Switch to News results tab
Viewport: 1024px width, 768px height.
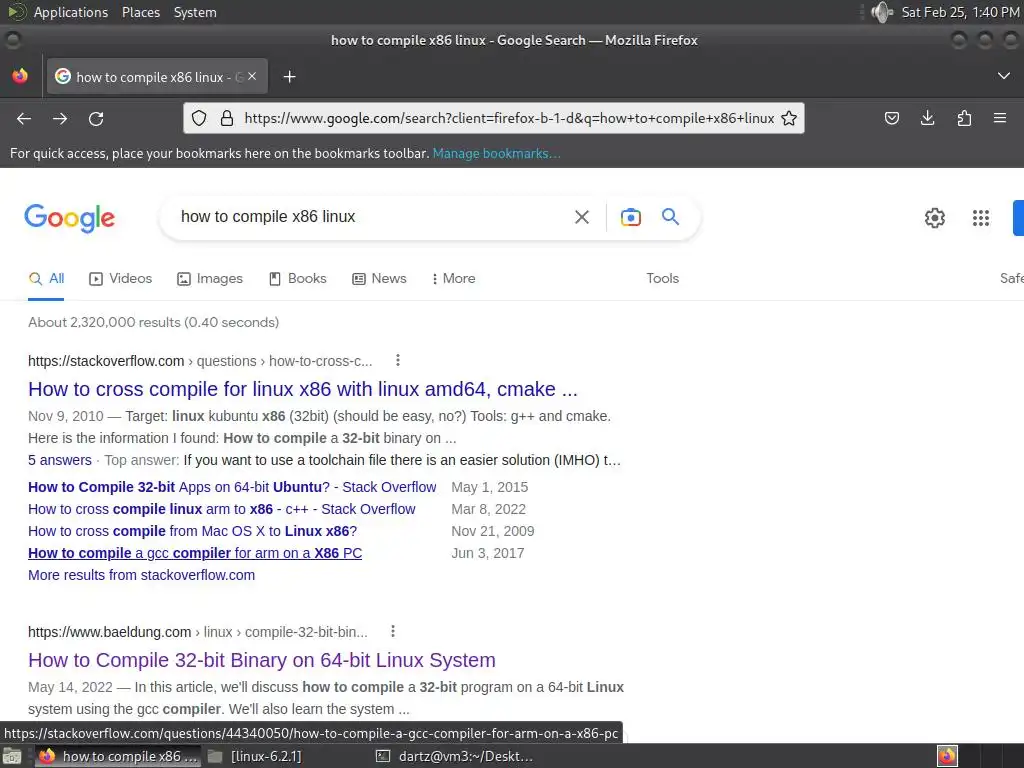379,279
